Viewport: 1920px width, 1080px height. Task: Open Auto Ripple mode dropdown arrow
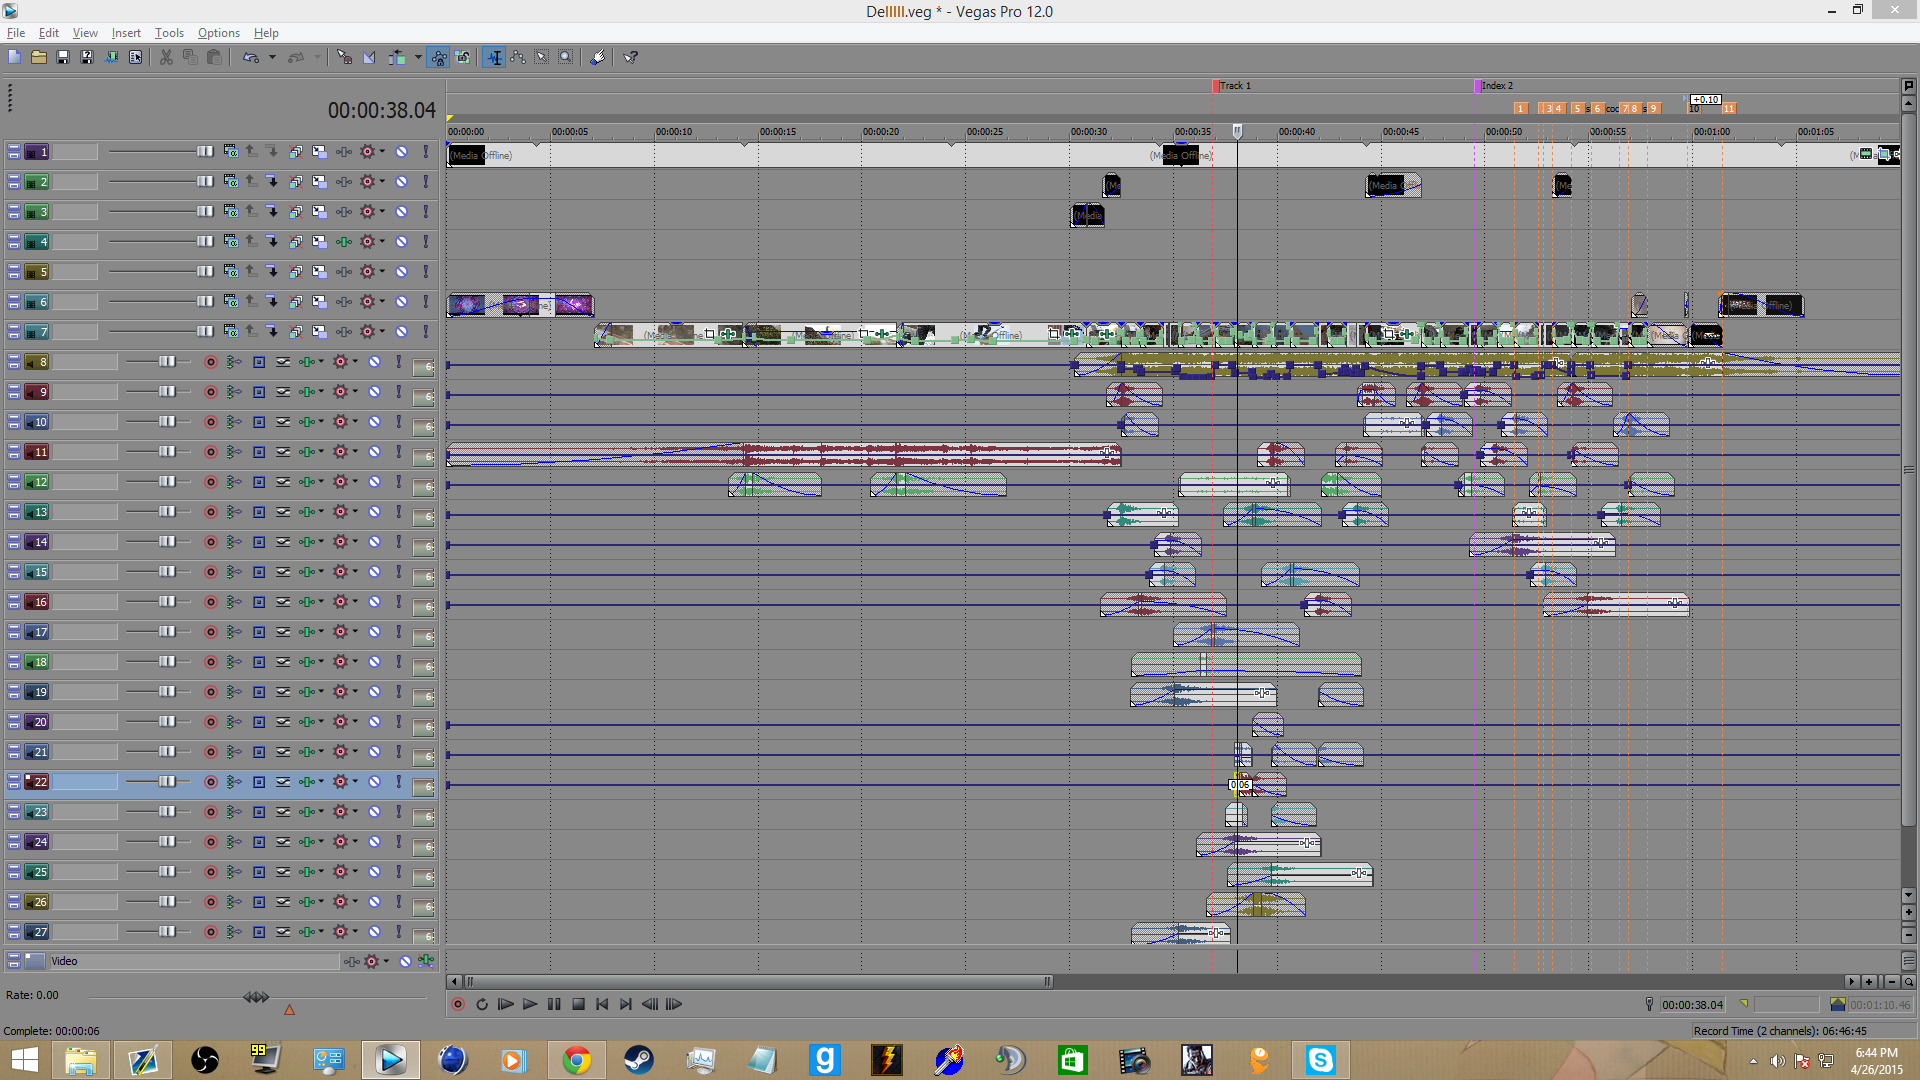point(418,57)
